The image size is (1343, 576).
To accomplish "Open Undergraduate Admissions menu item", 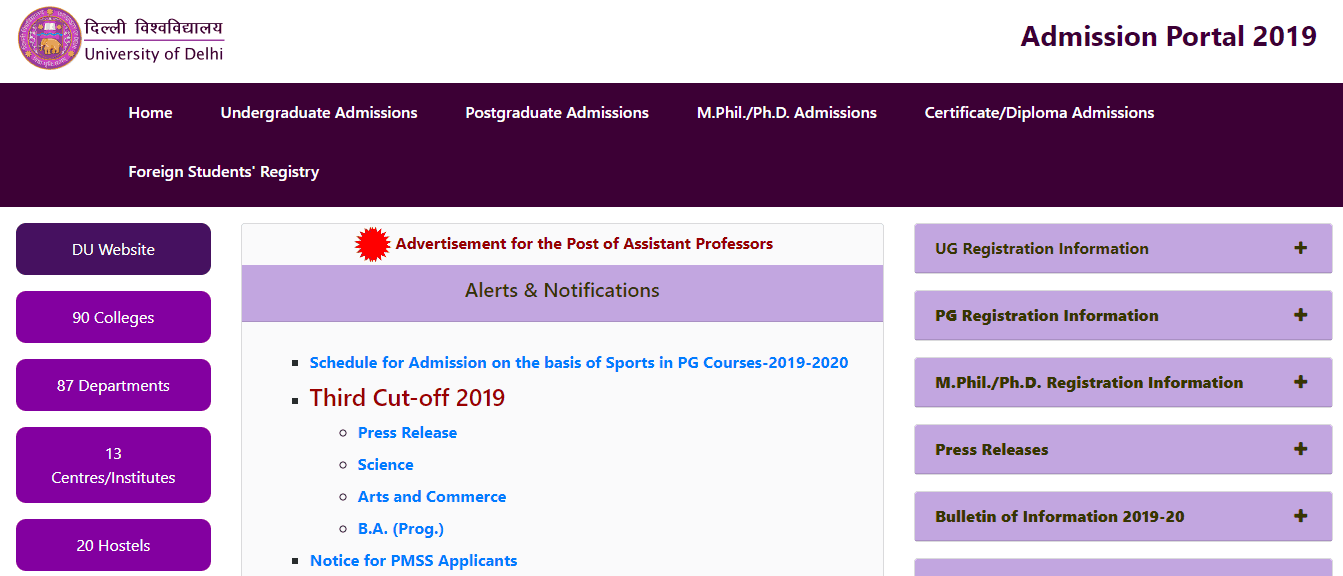I will (319, 113).
